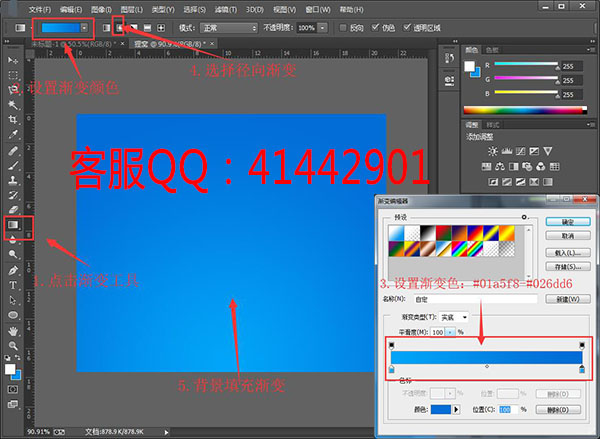Image resolution: width=600 pixels, height=439 pixels.
Task: Add a Curves adjustment
Action: point(520,151)
